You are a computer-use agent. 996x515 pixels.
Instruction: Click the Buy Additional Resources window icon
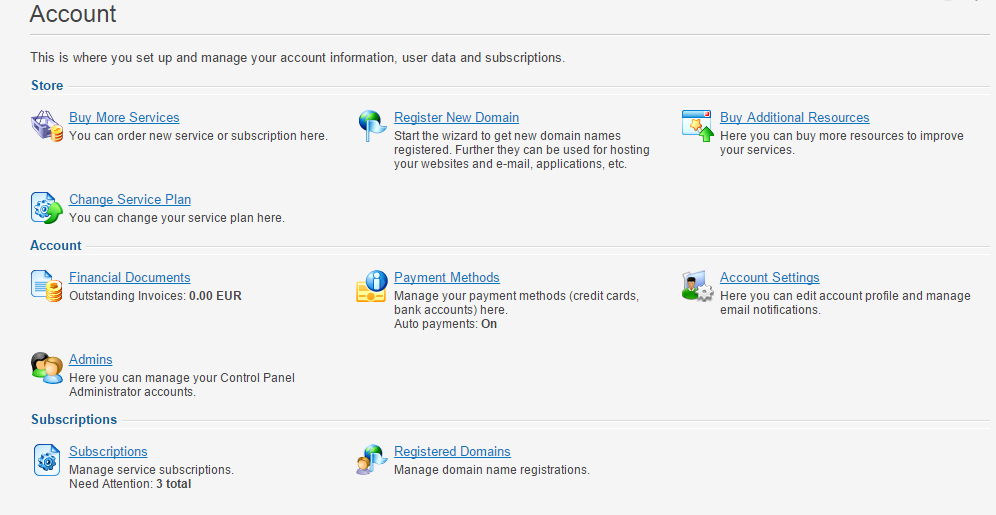[x=697, y=126]
